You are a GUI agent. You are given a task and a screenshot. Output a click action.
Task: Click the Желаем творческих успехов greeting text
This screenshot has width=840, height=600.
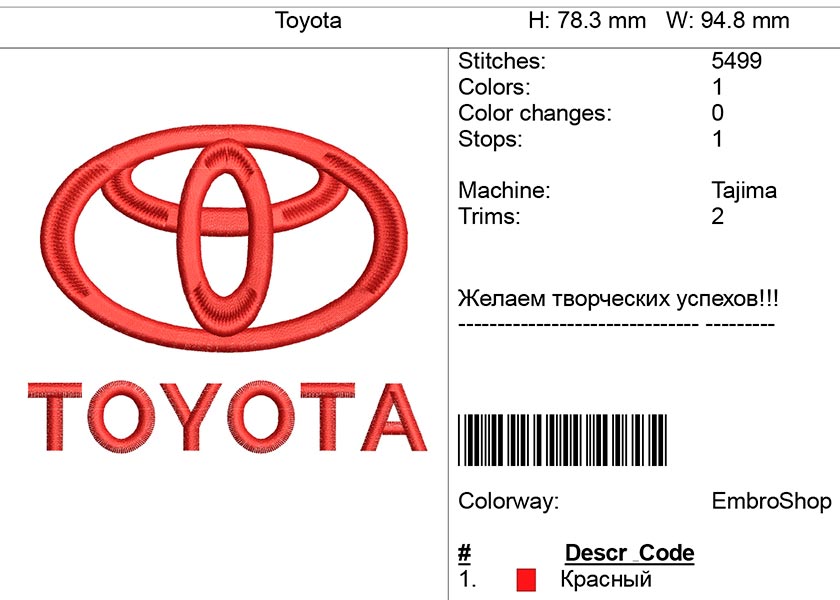tap(618, 298)
